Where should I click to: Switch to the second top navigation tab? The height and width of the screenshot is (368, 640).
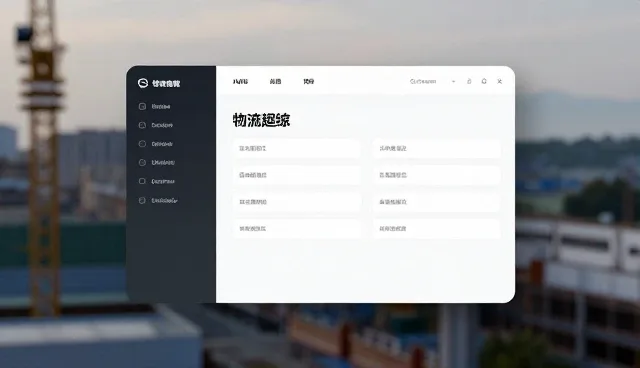click(x=276, y=82)
